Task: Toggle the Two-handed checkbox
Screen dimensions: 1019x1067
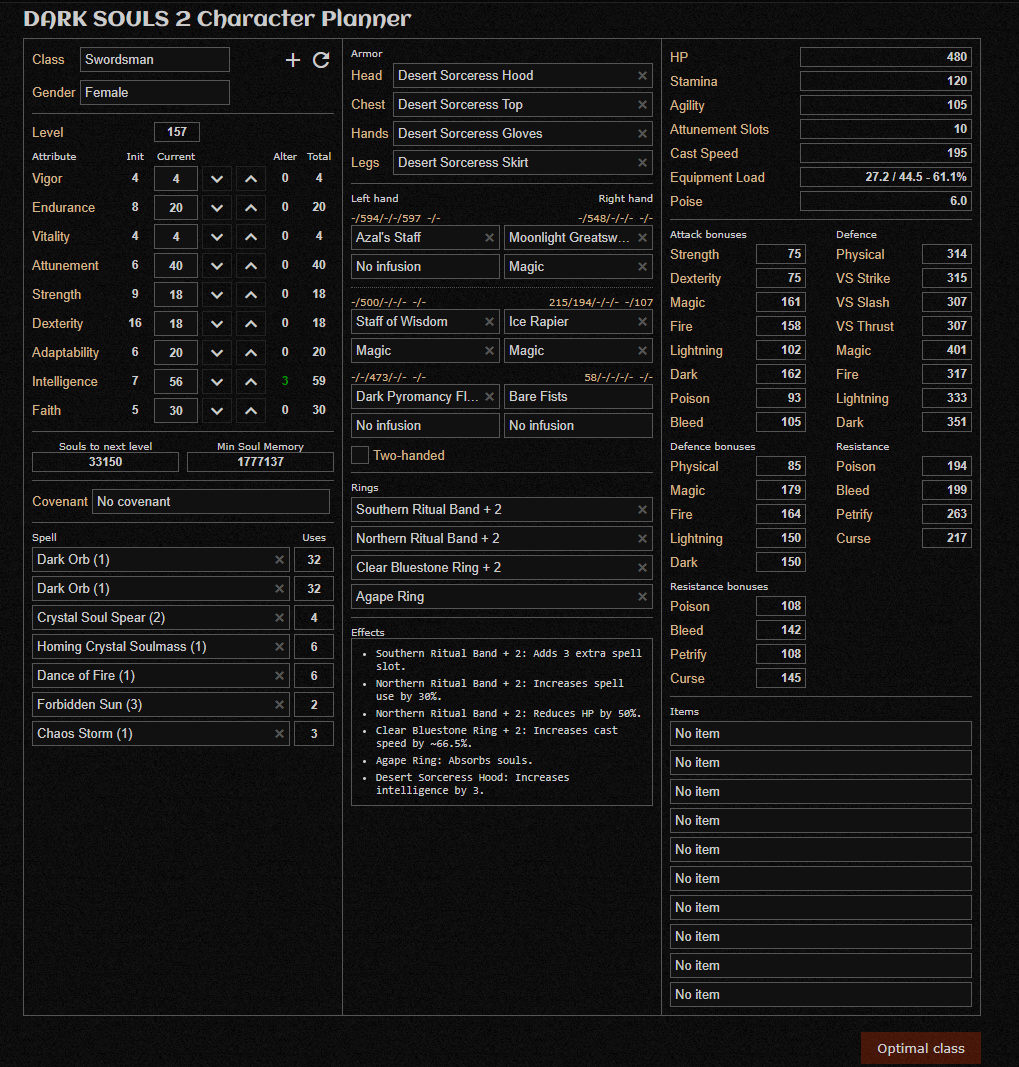Action: tap(360, 455)
